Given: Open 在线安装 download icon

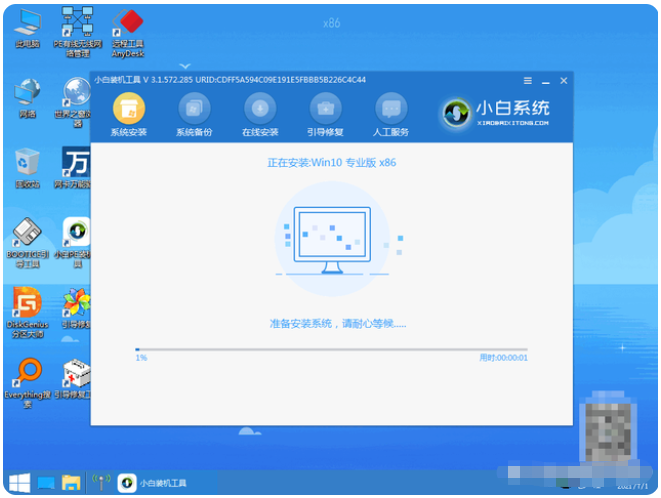Looking at the screenshot, I should (260, 109).
